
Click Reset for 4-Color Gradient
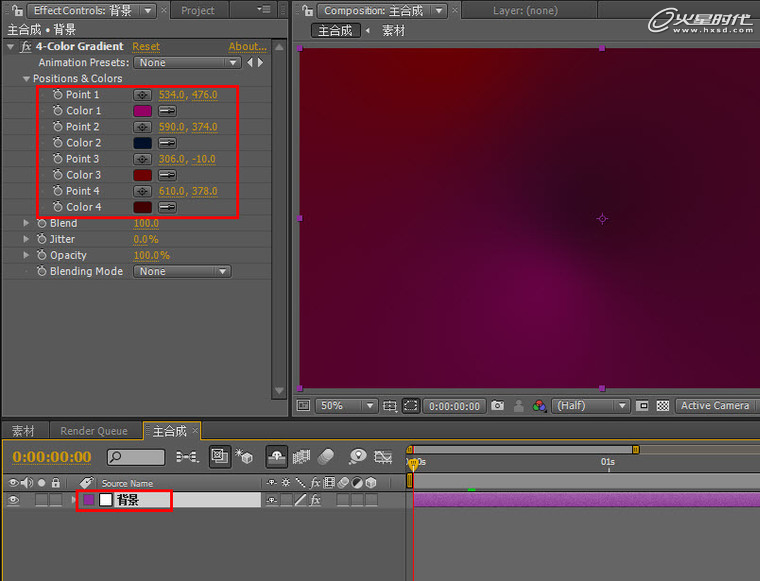coord(146,47)
